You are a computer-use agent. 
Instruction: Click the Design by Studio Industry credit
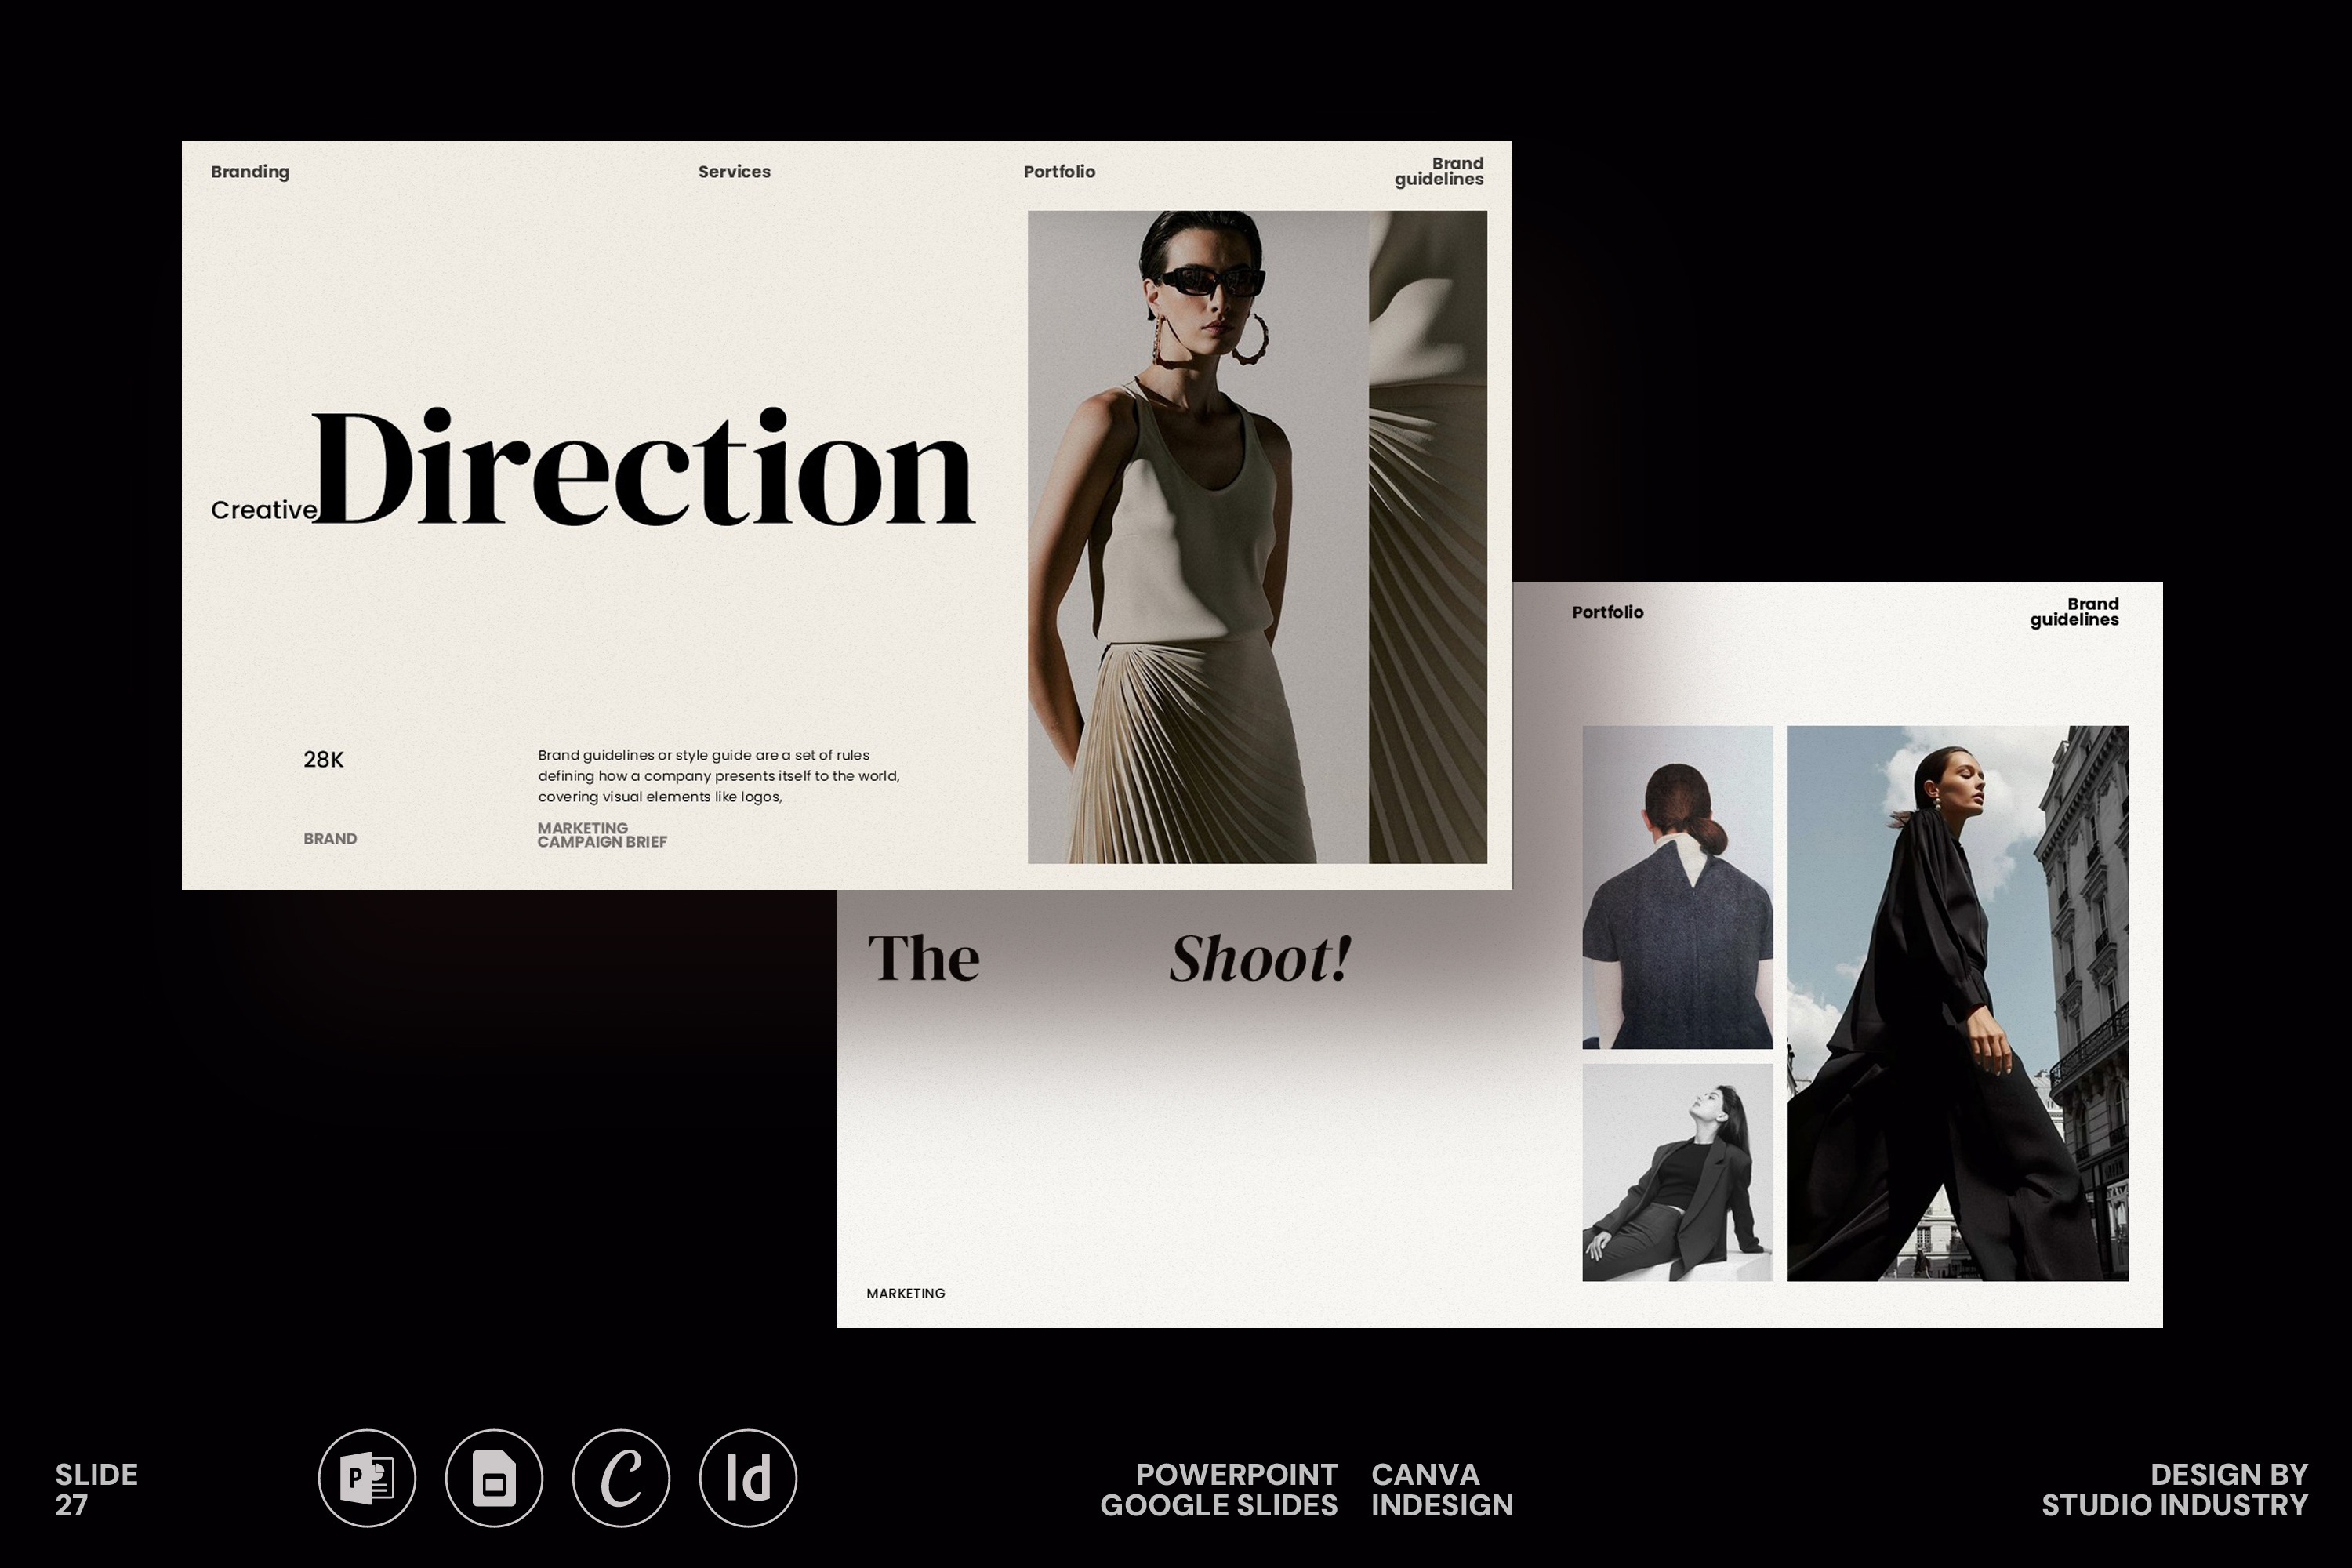point(2174,1489)
